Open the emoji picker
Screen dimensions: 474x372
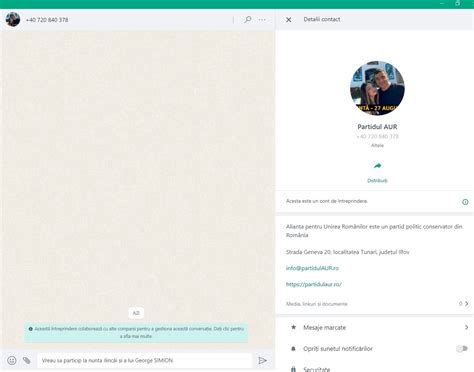[12, 360]
